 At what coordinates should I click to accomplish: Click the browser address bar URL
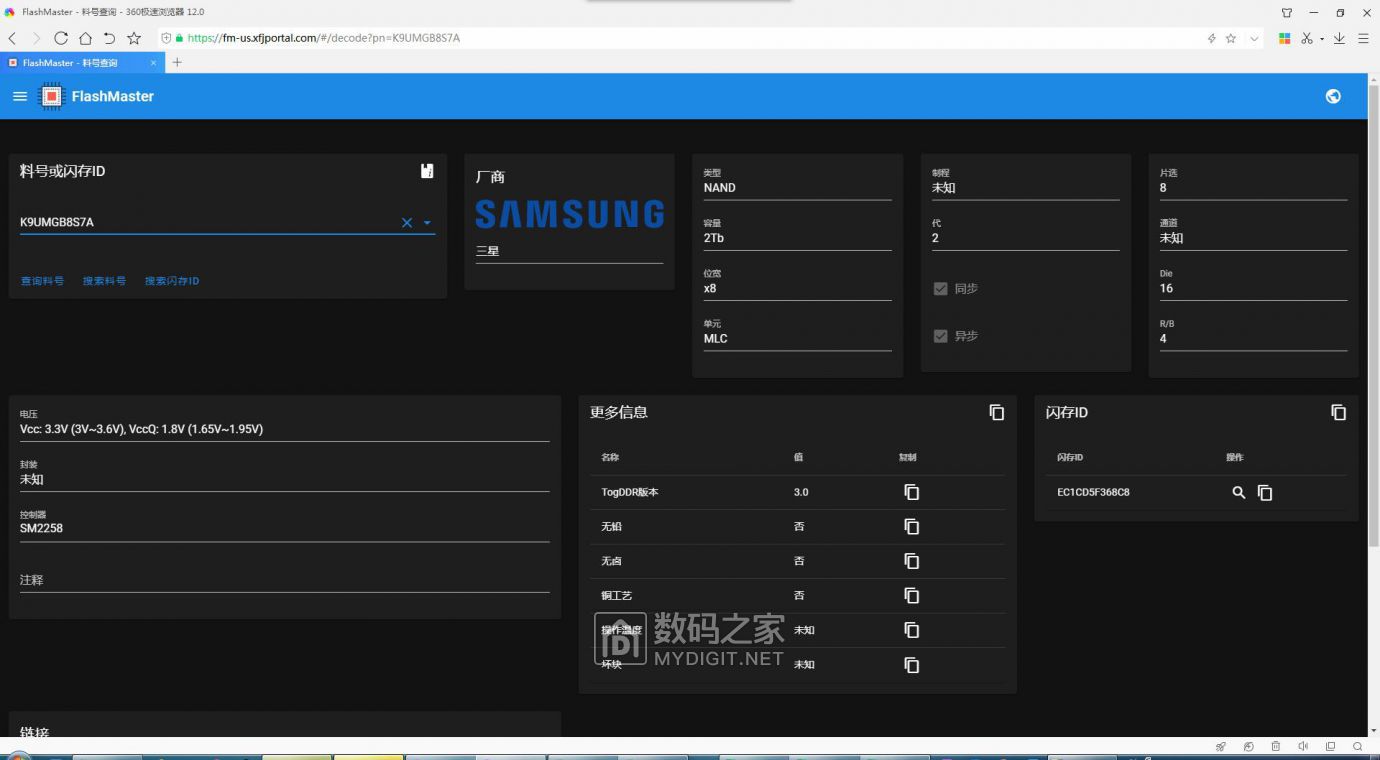coord(323,38)
